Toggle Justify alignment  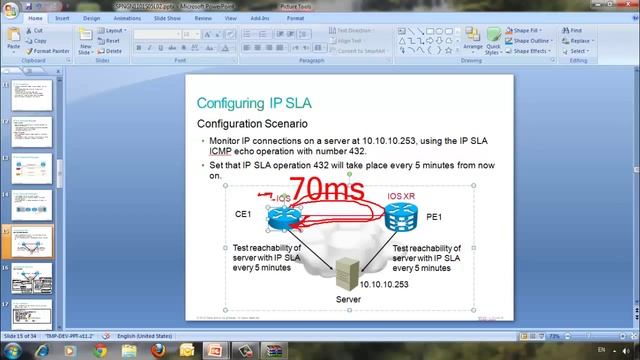(x=280, y=48)
